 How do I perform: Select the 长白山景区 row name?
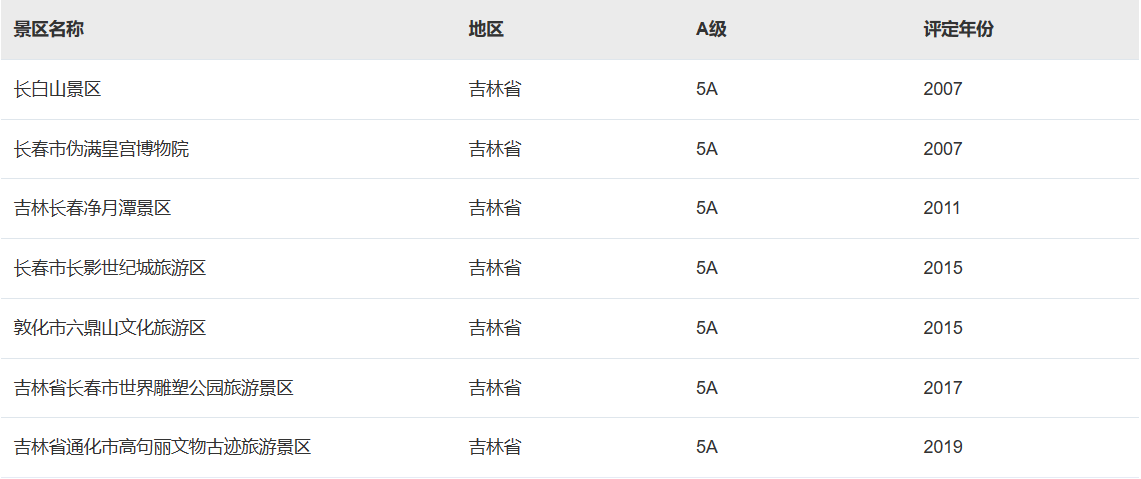pos(57,89)
